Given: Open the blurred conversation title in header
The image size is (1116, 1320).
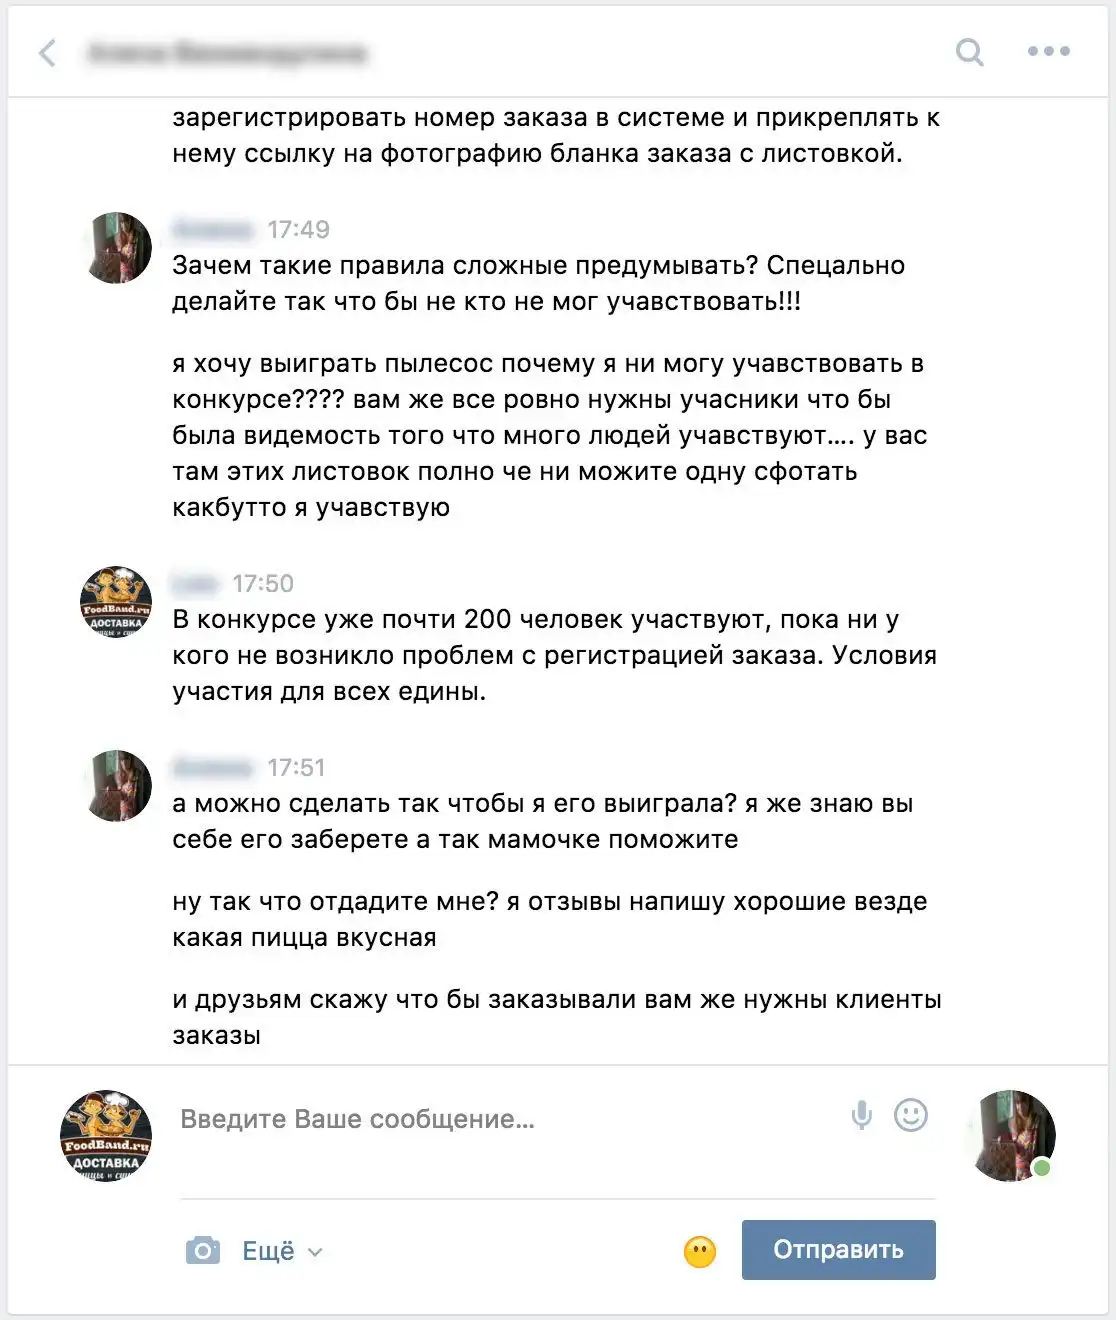Looking at the screenshot, I should click(x=228, y=52).
